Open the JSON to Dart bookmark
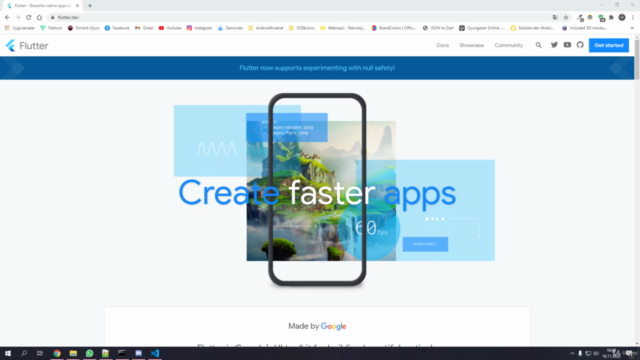The height and width of the screenshot is (360, 640). [438, 28]
